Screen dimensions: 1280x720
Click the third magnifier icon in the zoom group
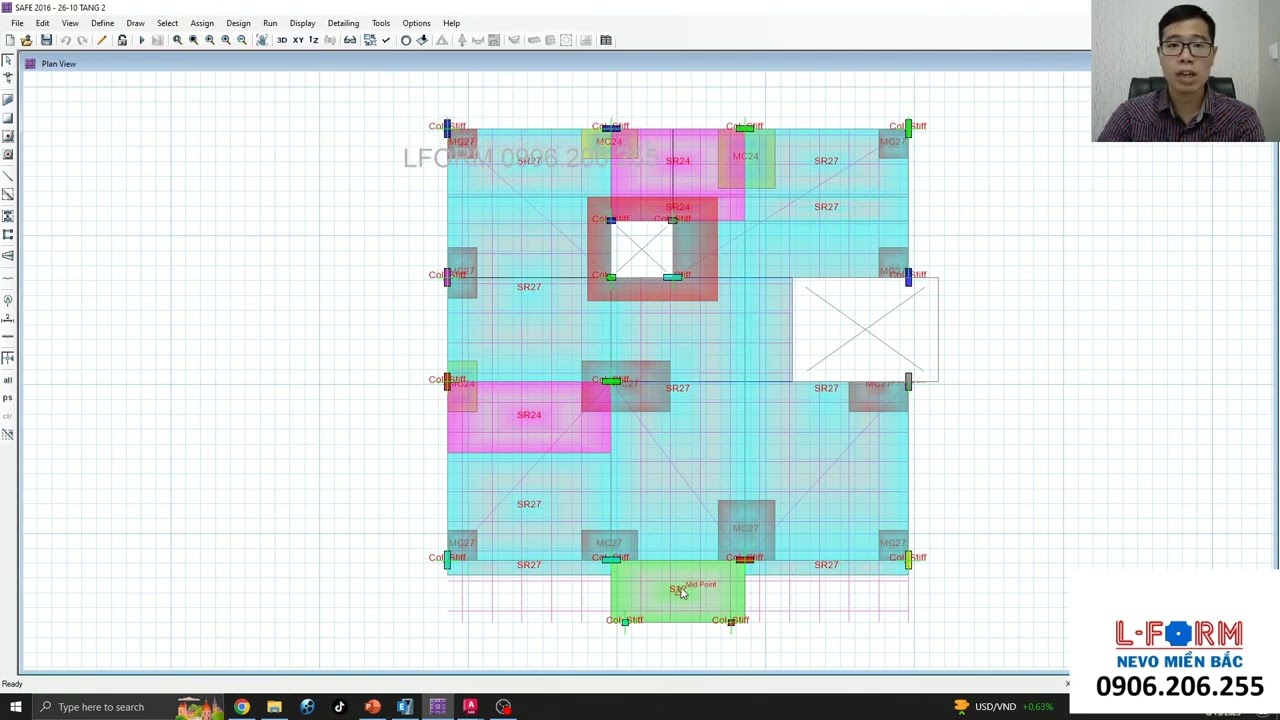point(210,40)
